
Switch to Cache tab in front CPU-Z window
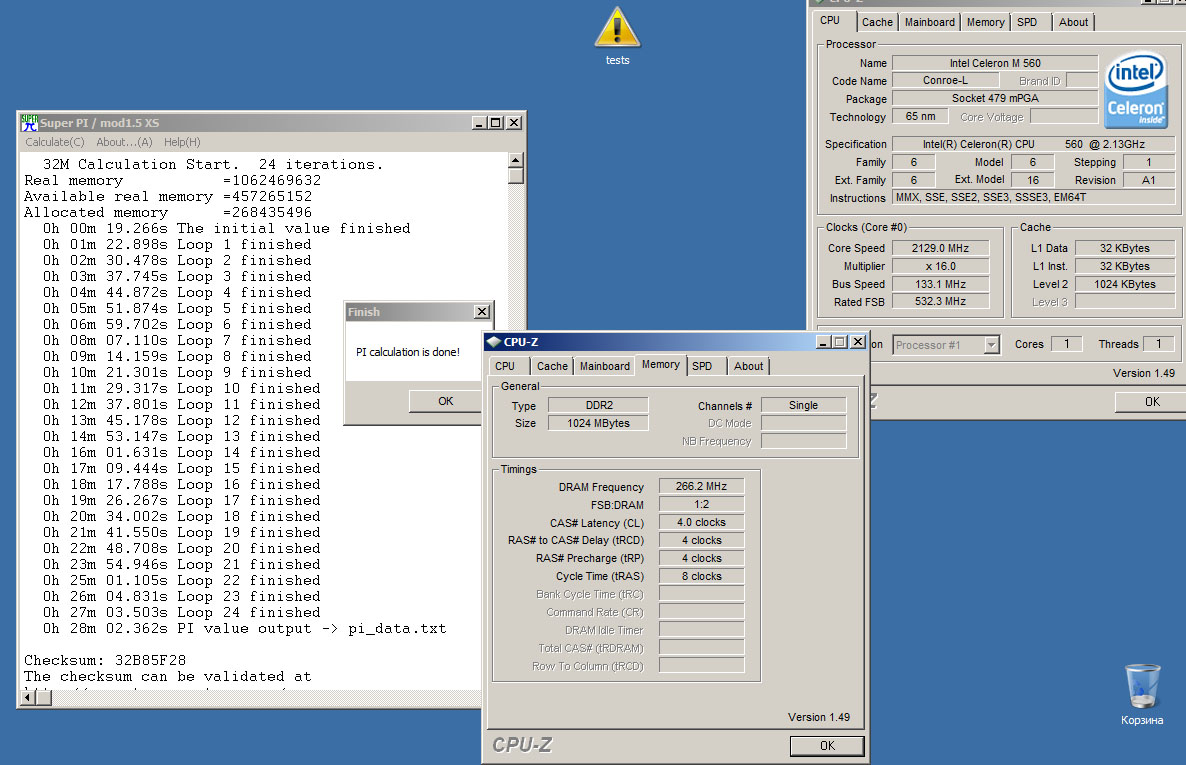(552, 366)
